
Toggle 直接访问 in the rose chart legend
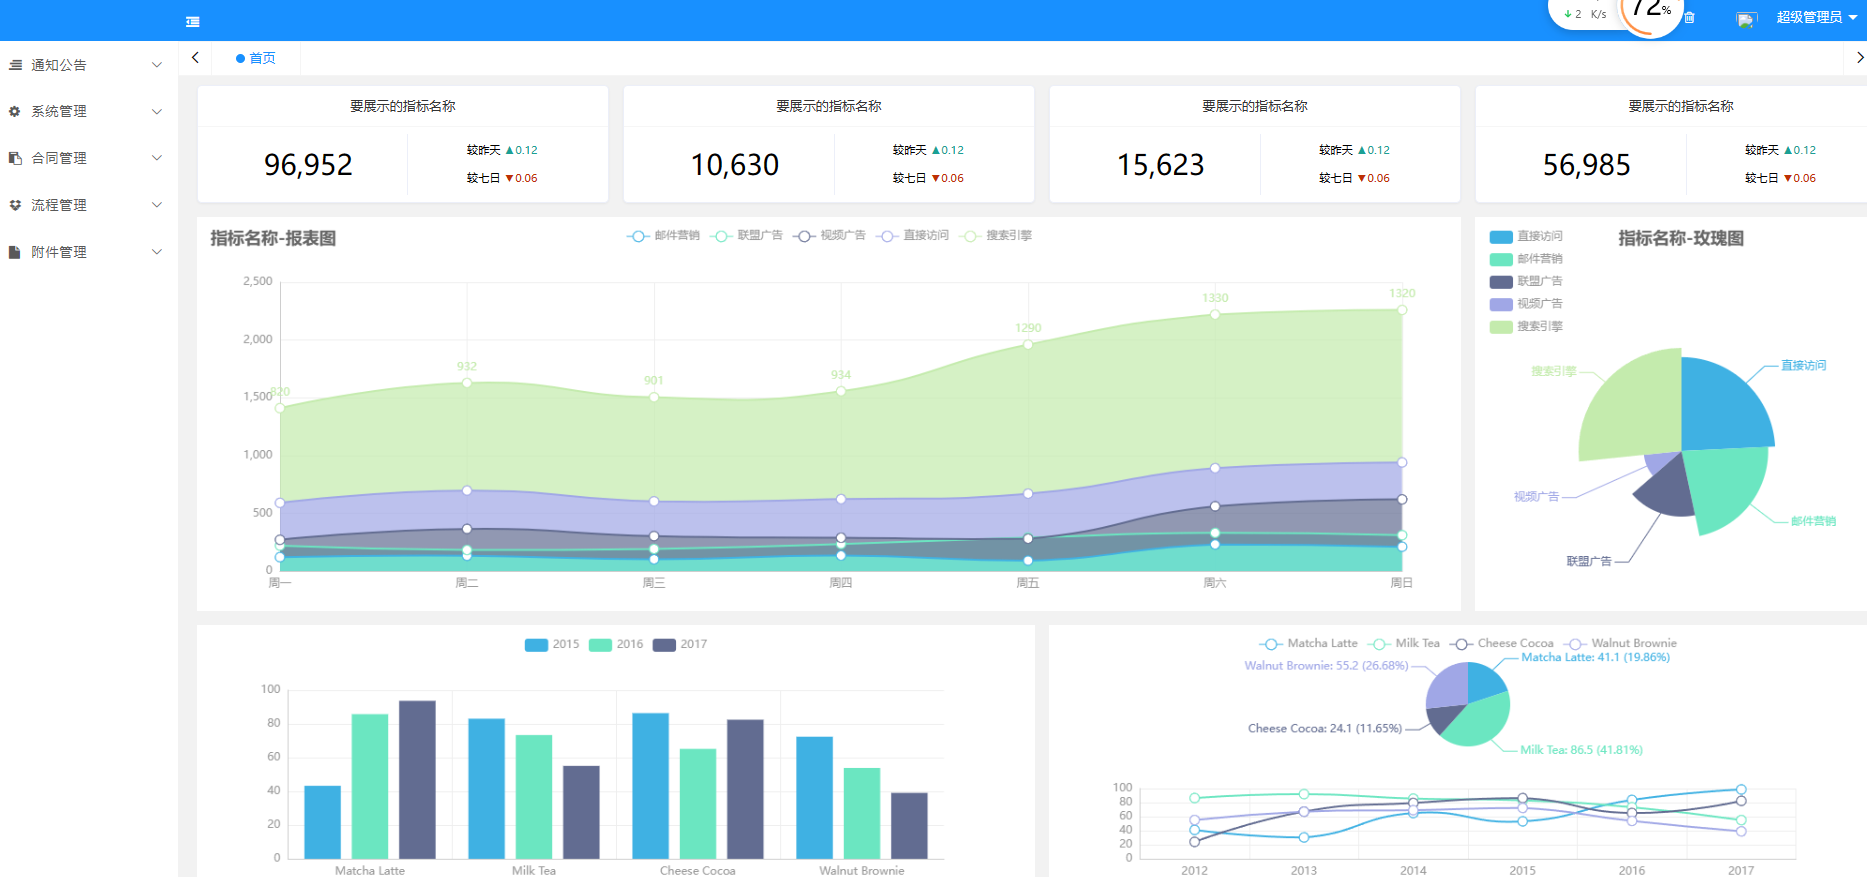[1526, 237]
